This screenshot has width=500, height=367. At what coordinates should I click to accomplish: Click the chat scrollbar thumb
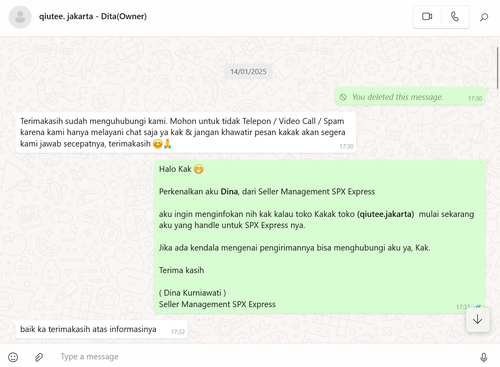498,68
